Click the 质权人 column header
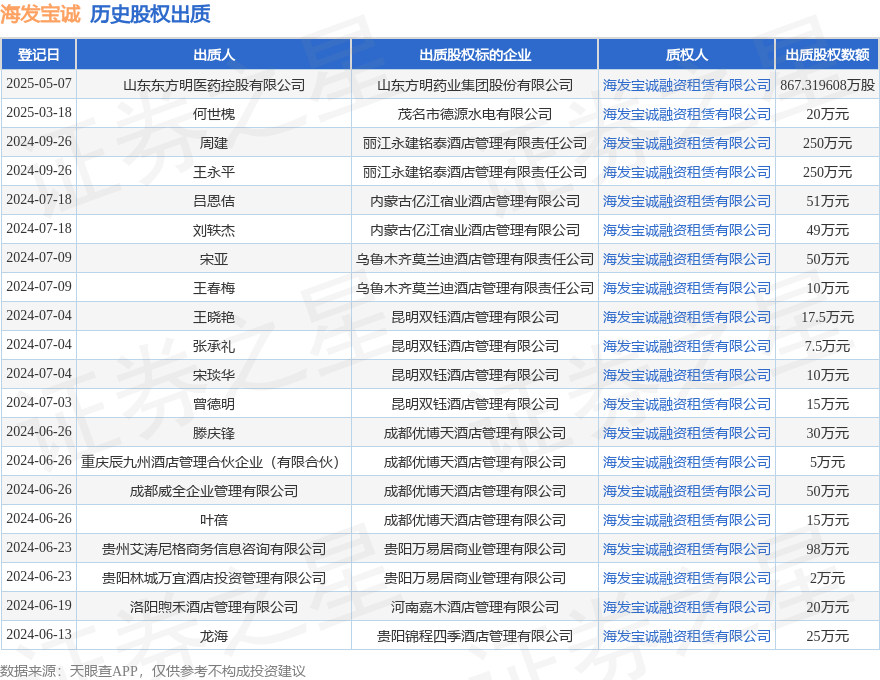Image resolution: width=880 pixels, height=680 pixels. 686,54
